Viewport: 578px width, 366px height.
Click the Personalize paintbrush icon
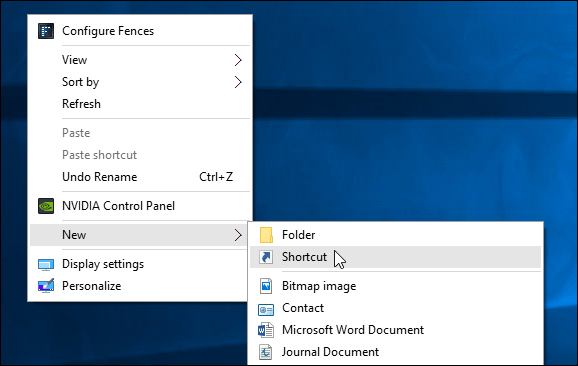pyautogui.click(x=46, y=286)
